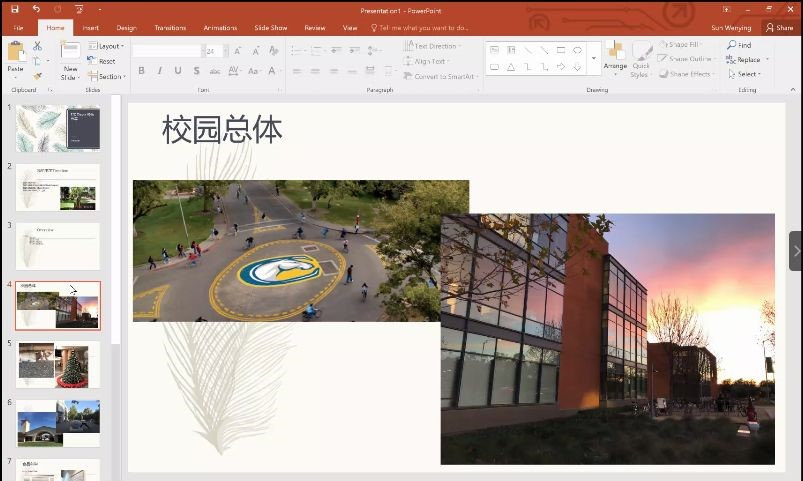The image size is (803, 481).
Task: Click the Reset slide icon
Action: point(102,61)
